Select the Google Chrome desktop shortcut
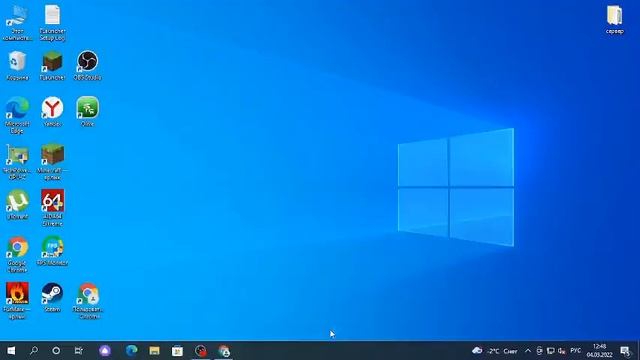This screenshot has width=640, height=360. pyautogui.click(x=17, y=254)
